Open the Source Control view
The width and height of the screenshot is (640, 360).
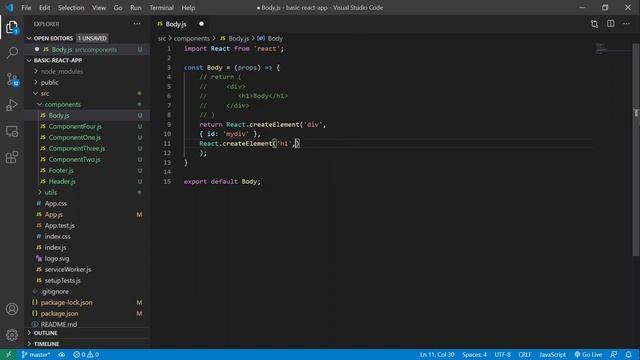tap(12, 79)
